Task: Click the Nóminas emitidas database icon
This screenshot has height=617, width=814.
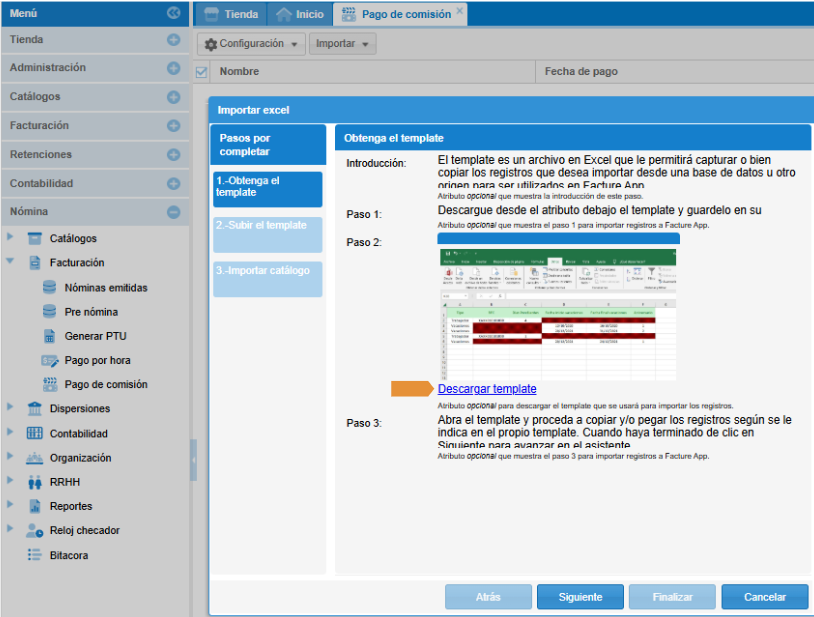Action: click(x=50, y=287)
